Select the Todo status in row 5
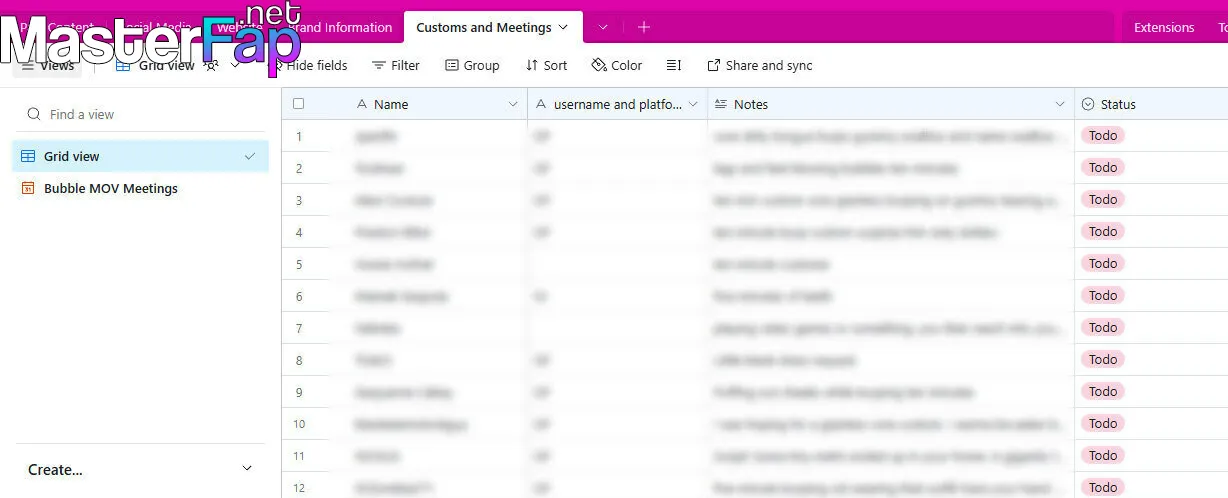The height and width of the screenshot is (498, 1228). 1103,263
